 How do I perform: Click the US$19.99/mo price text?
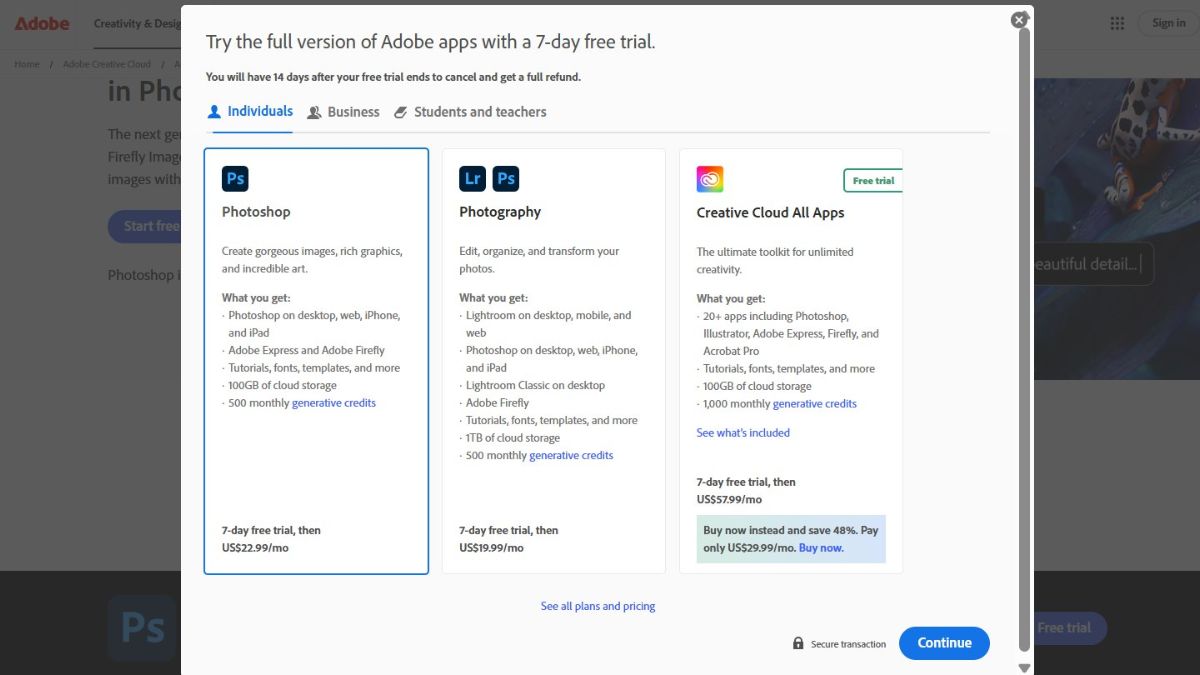point(491,548)
